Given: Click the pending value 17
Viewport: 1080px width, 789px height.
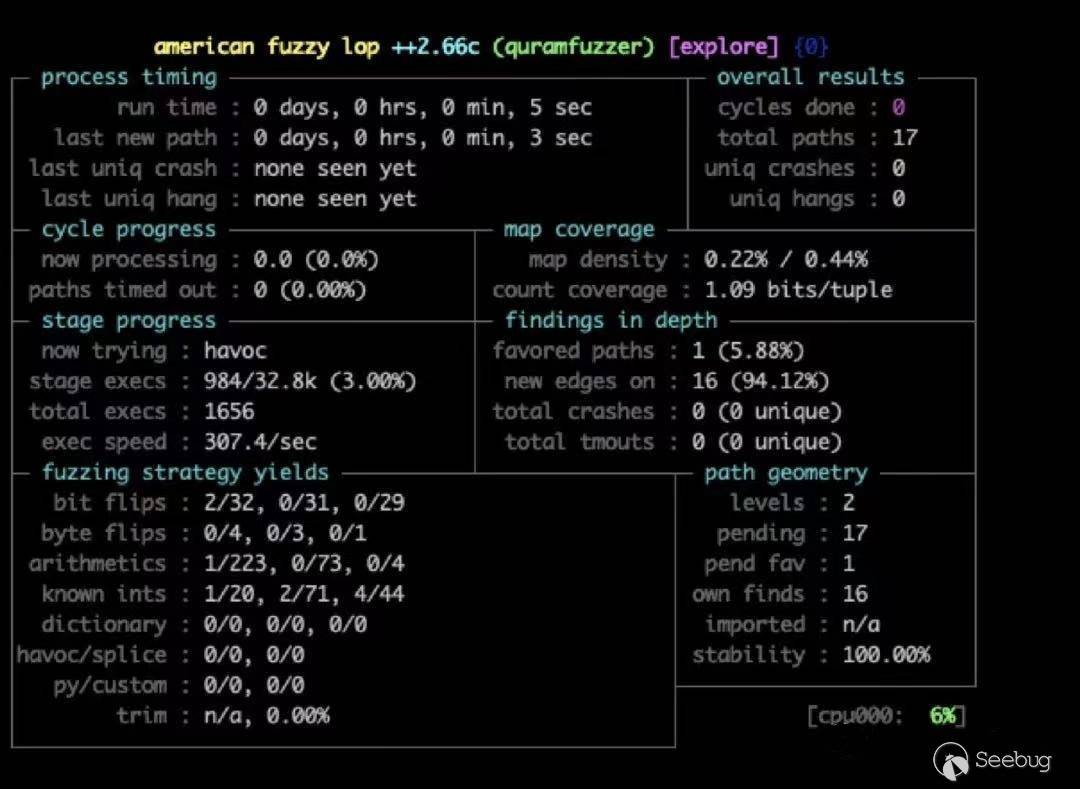Looking at the screenshot, I should [x=855, y=533].
